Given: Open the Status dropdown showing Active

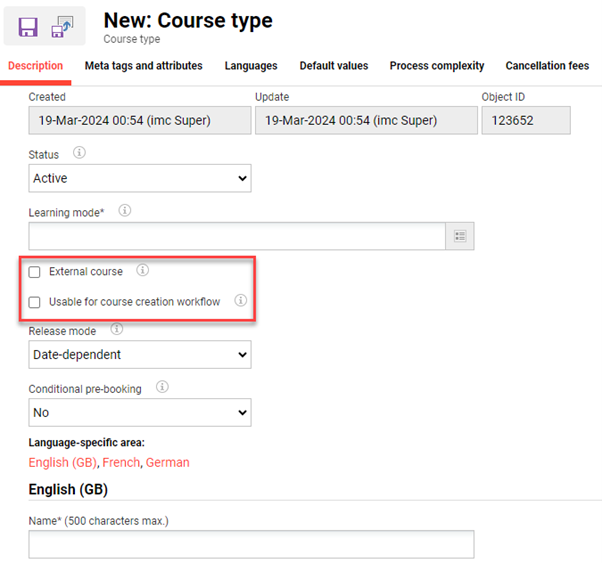Looking at the screenshot, I should (x=140, y=178).
